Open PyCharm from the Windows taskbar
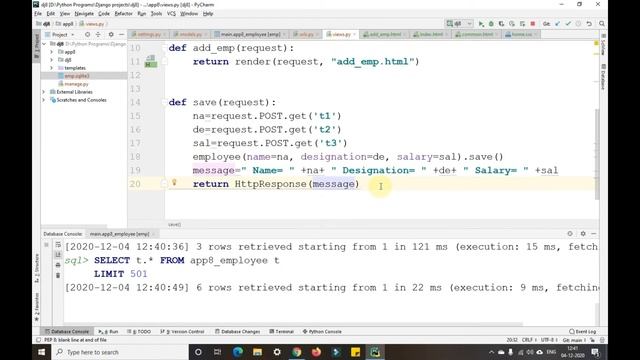The width and height of the screenshot is (640, 360). pos(375,352)
